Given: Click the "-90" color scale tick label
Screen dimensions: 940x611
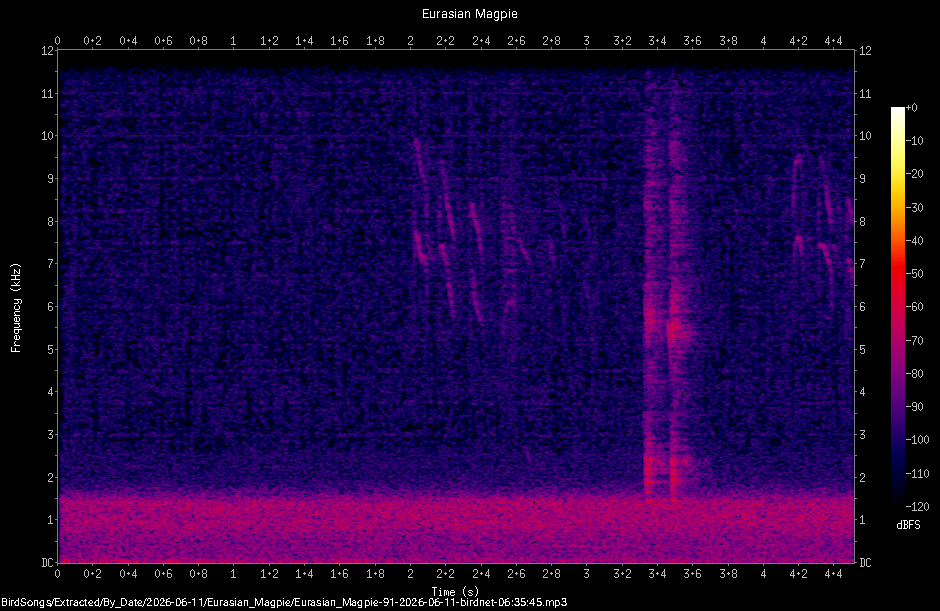Looking at the screenshot, I should click(914, 407).
